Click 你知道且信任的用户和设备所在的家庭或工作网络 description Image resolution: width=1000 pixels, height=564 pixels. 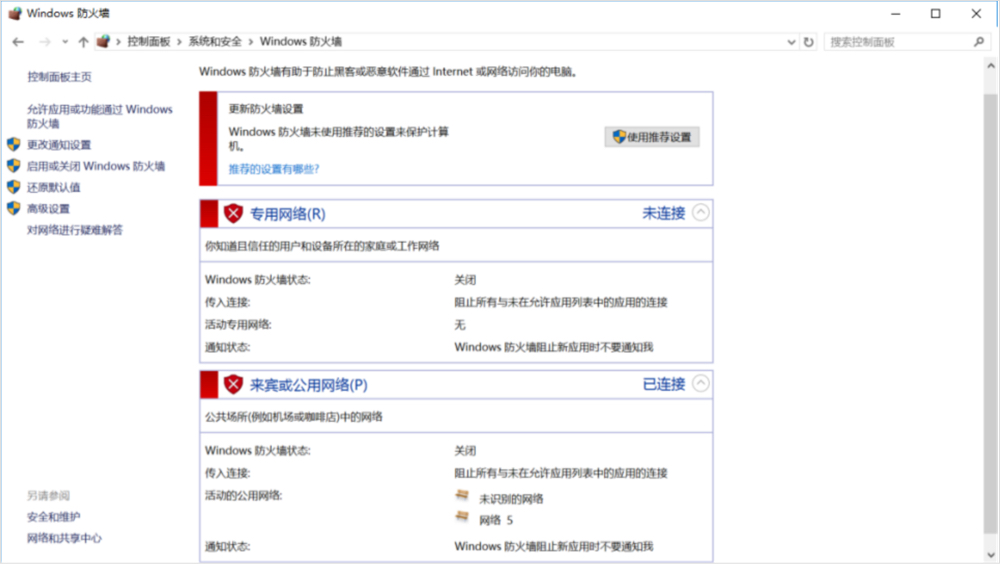pyautogui.click(x=322, y=246)
